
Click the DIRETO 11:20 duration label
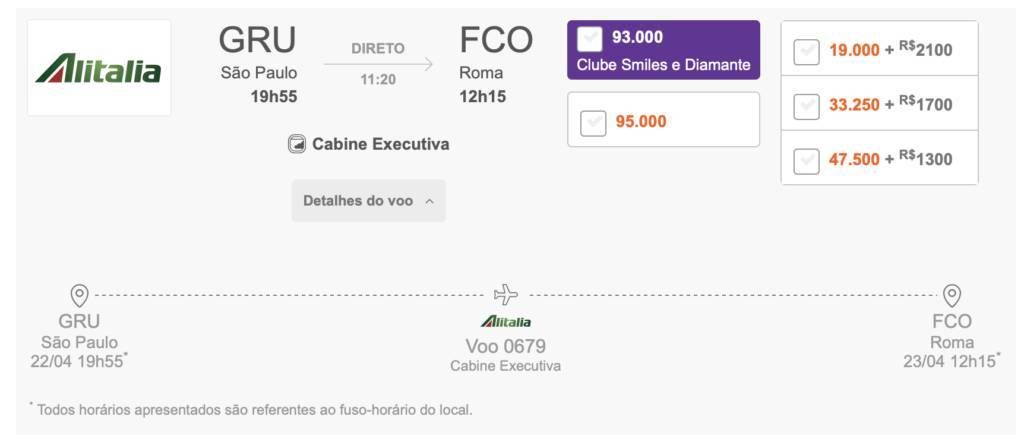point(378,64)
